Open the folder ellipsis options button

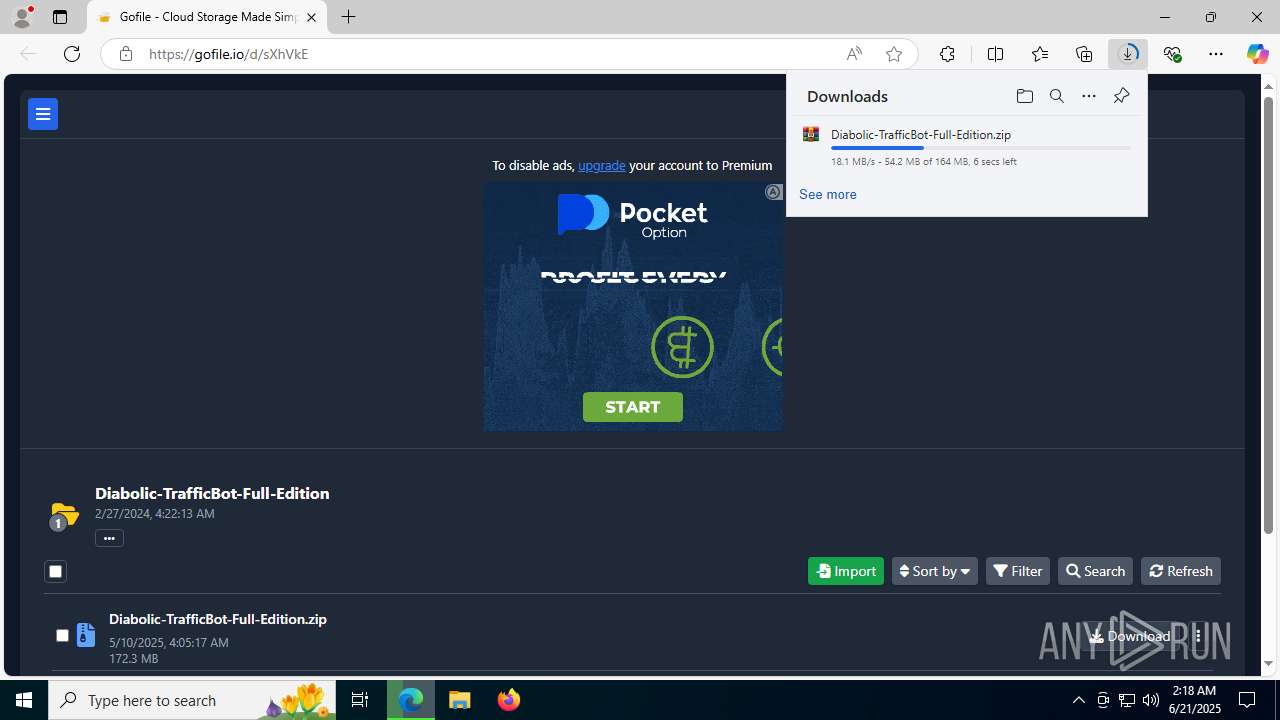pos(109,538)
